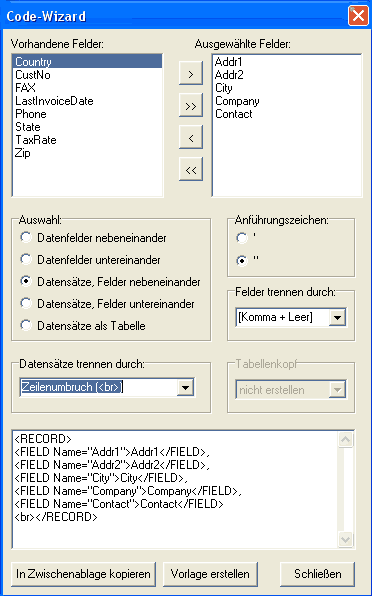372x596 pixels.
Task: Click 'In Zwischenablage kopieren' button
Action: [83, 574]
